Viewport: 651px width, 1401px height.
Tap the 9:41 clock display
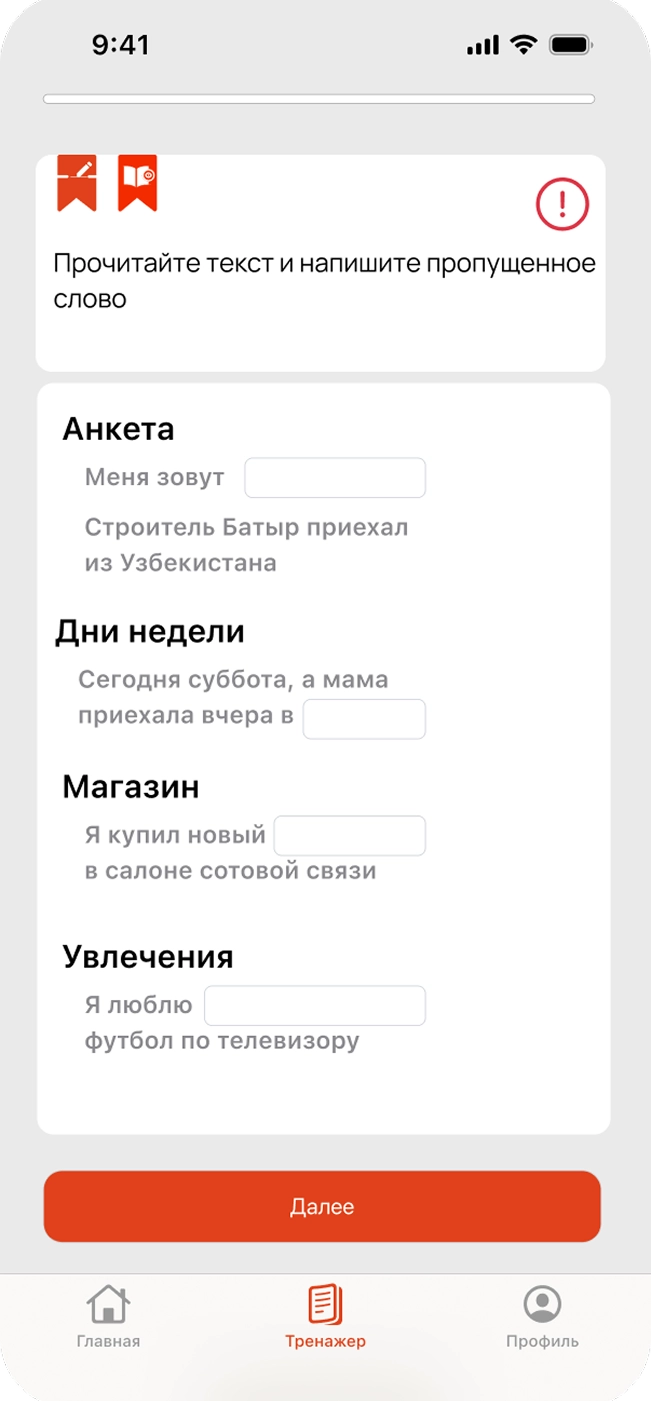120,44
